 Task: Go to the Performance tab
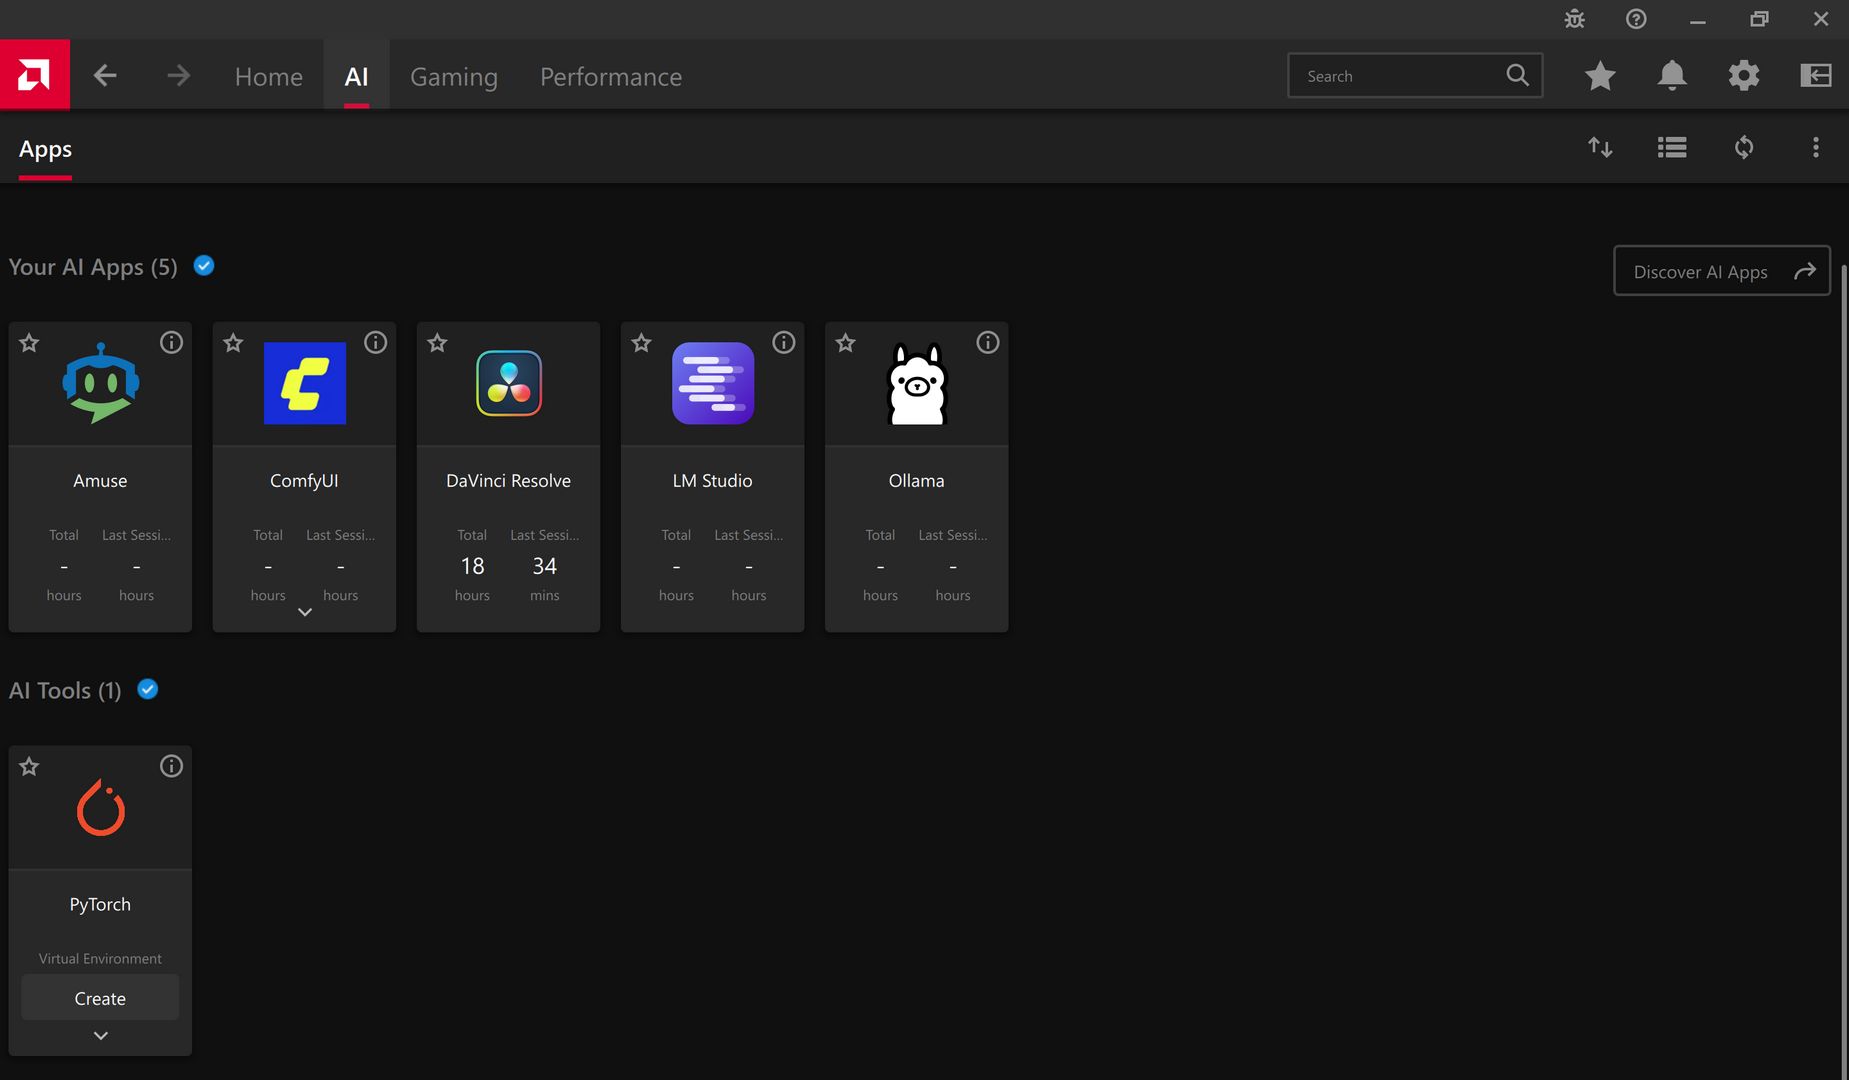pyautogui.click(x=610, y=77)
